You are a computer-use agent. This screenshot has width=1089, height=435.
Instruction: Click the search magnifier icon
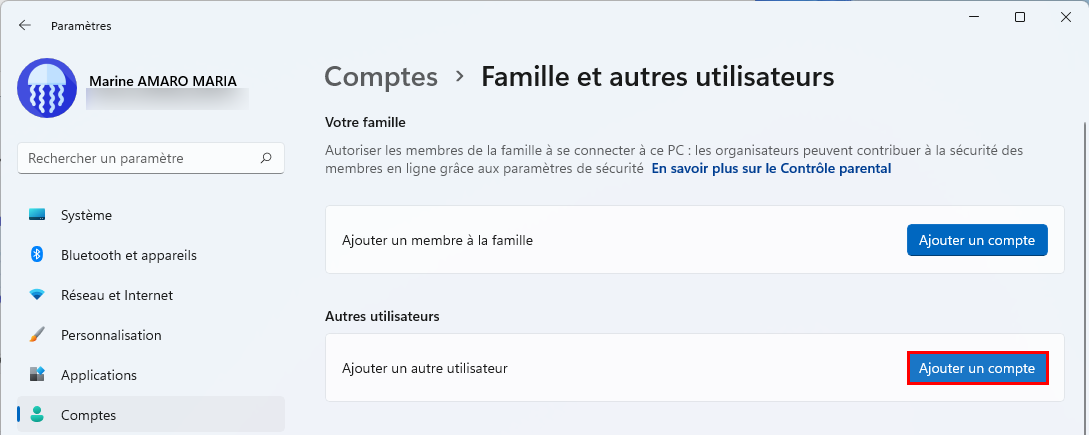[x=266, y=158]
